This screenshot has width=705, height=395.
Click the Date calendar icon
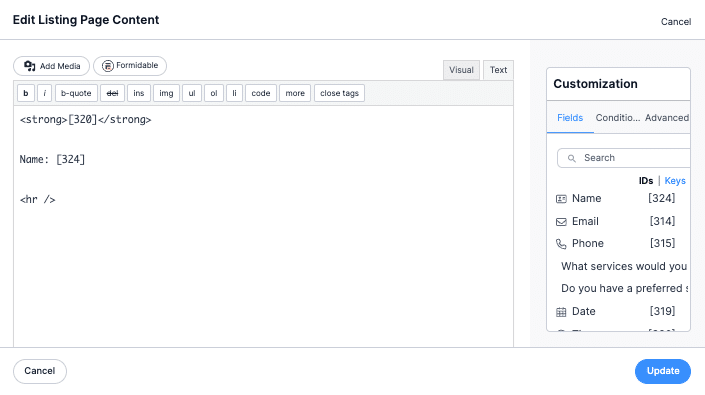point(561,312)
